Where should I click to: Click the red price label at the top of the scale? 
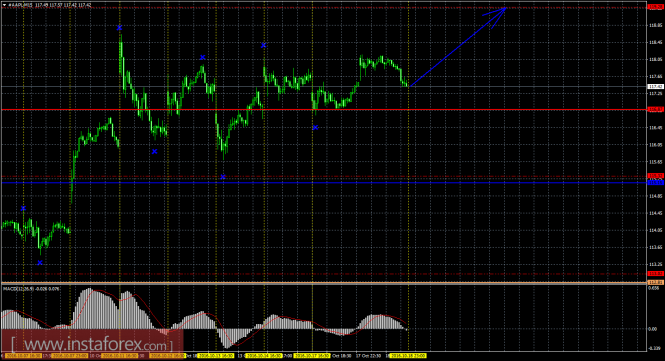click(656, 7)
